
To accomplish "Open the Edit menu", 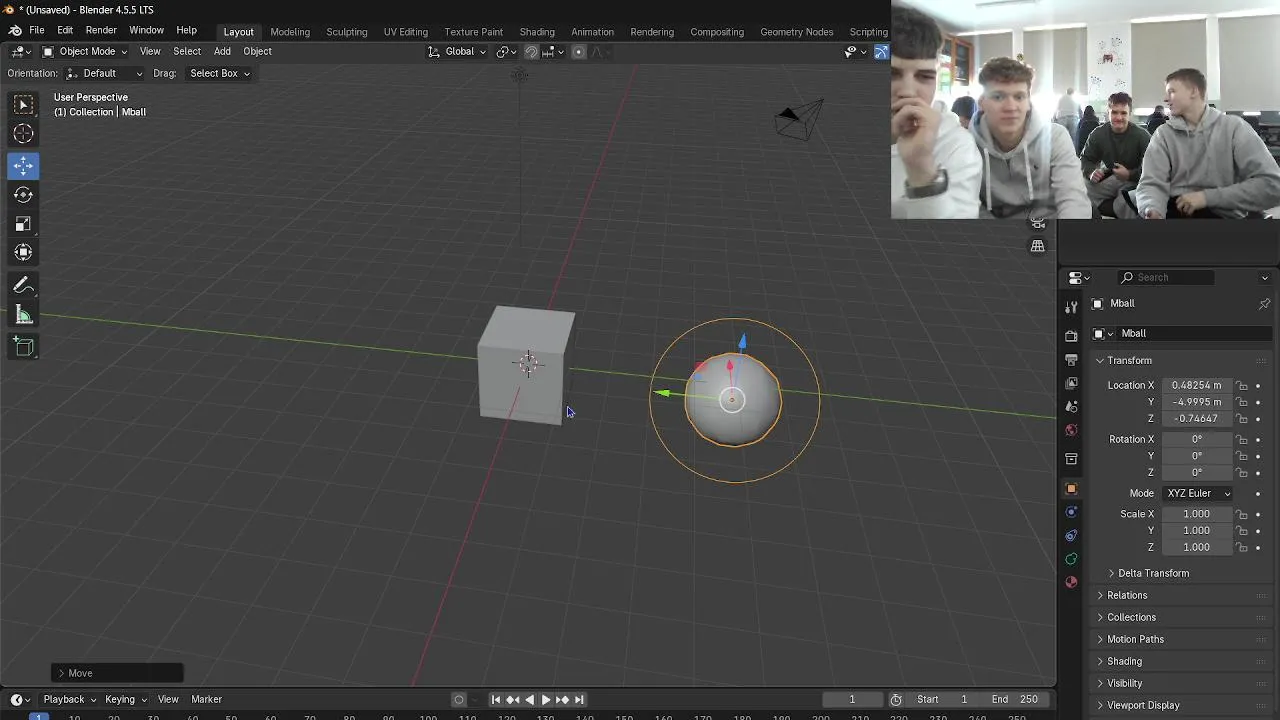I will 65,31.
